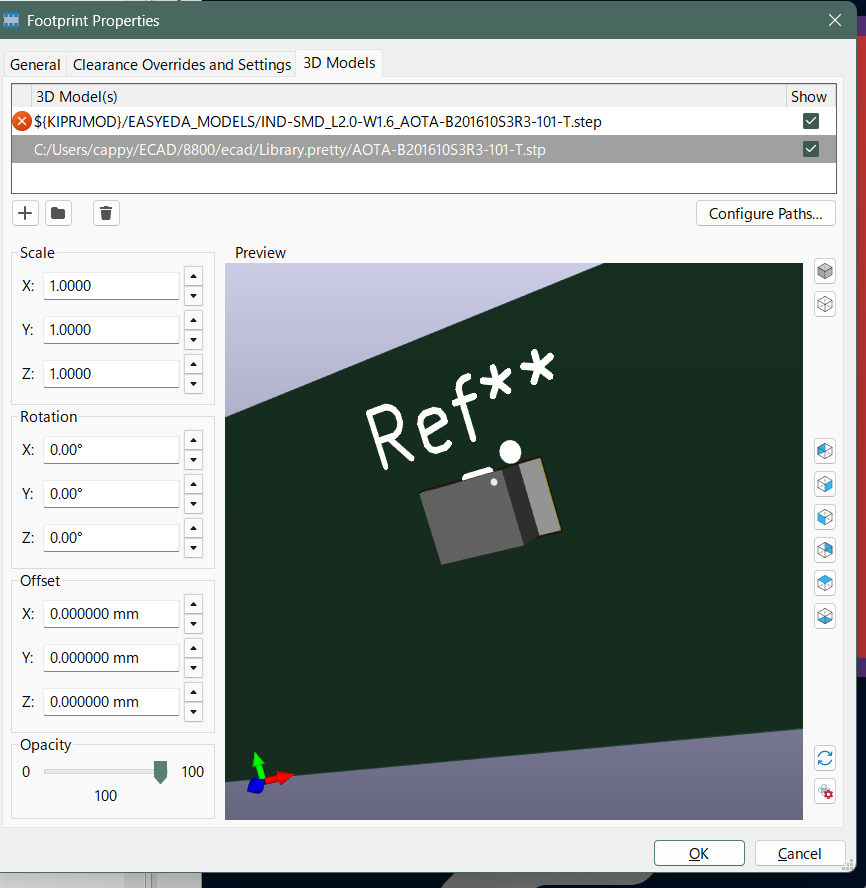
Task: Click the Offset Z input field
Action: pos(111,702)
